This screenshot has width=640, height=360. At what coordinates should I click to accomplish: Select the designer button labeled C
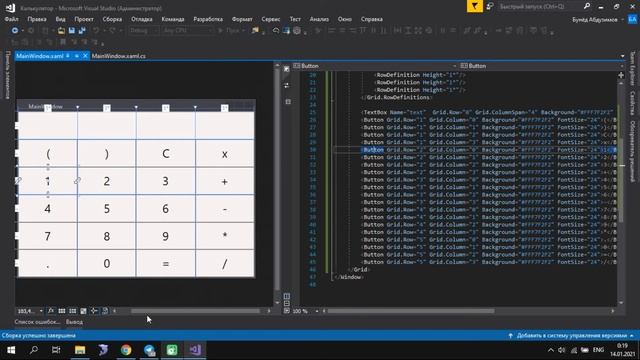[x=166, y=153]
